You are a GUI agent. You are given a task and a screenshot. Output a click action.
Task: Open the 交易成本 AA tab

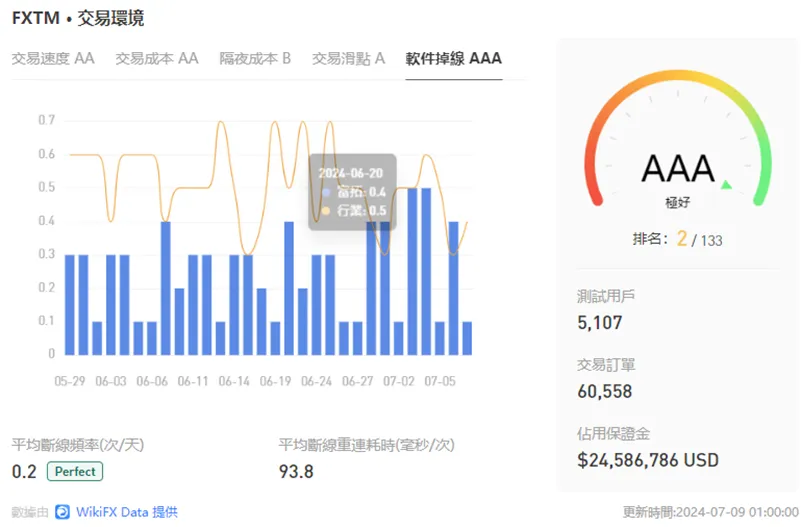(157, 58)
